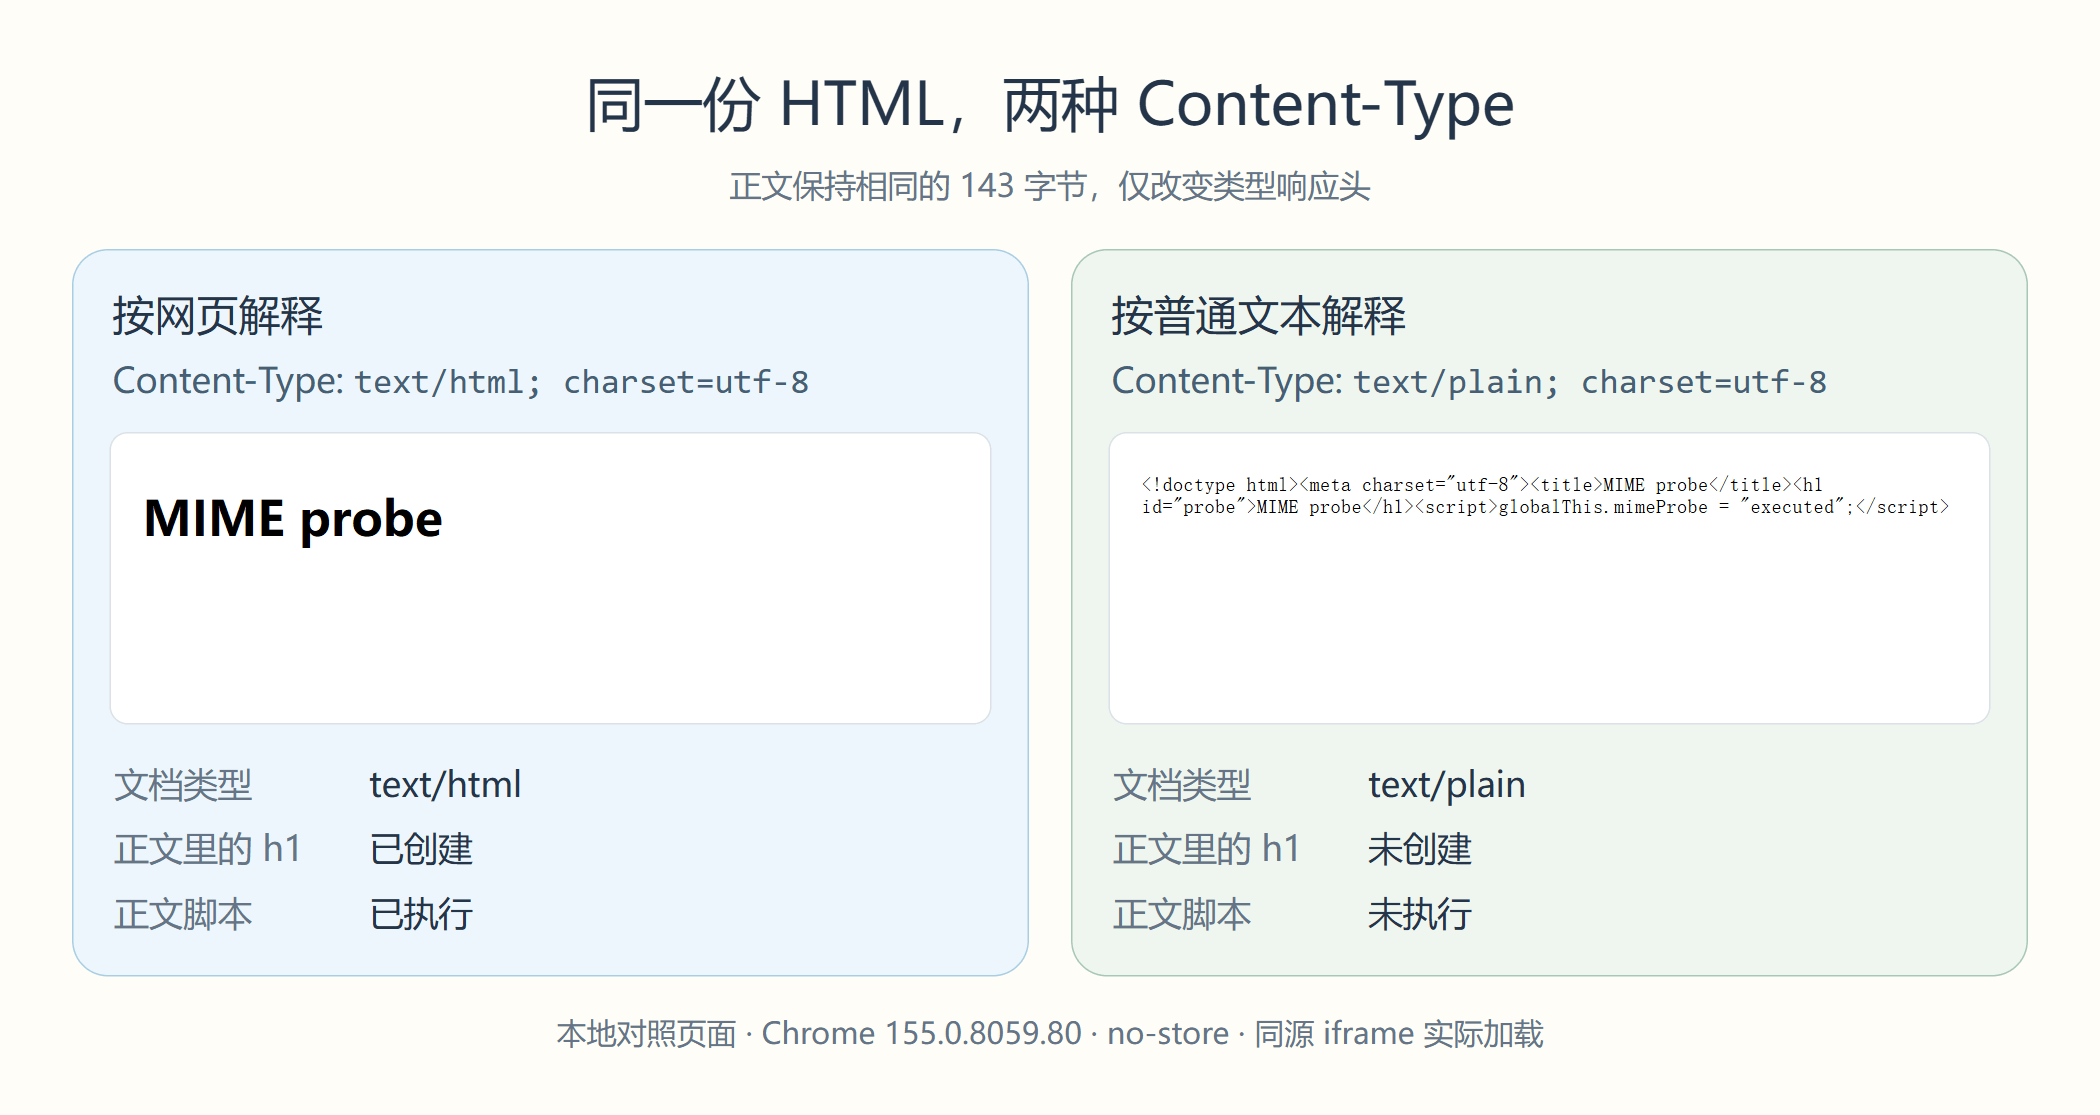Image resolution: width=2100 pixels, height=1115 pixels.
Task: Click the main heading '同一份 HTML，两种 Content-Type'
Action: [x=1050, y=104]
